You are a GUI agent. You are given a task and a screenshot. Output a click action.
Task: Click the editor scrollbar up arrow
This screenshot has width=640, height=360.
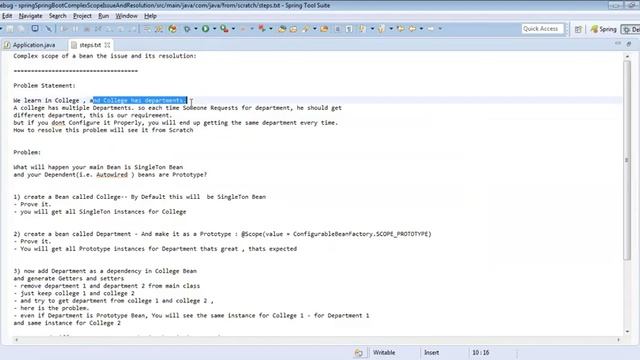[627, 56]
